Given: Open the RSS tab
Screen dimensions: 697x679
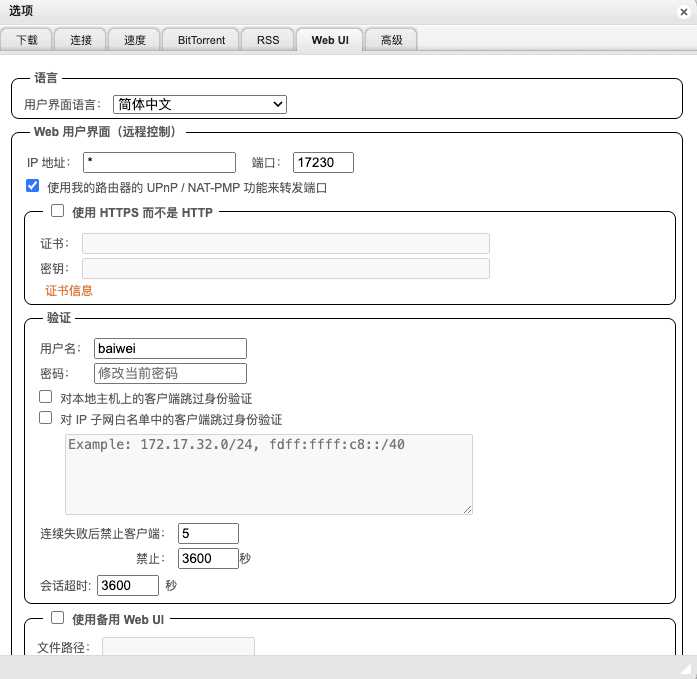Looking at the screenshot, I should (x=268, y=40).
